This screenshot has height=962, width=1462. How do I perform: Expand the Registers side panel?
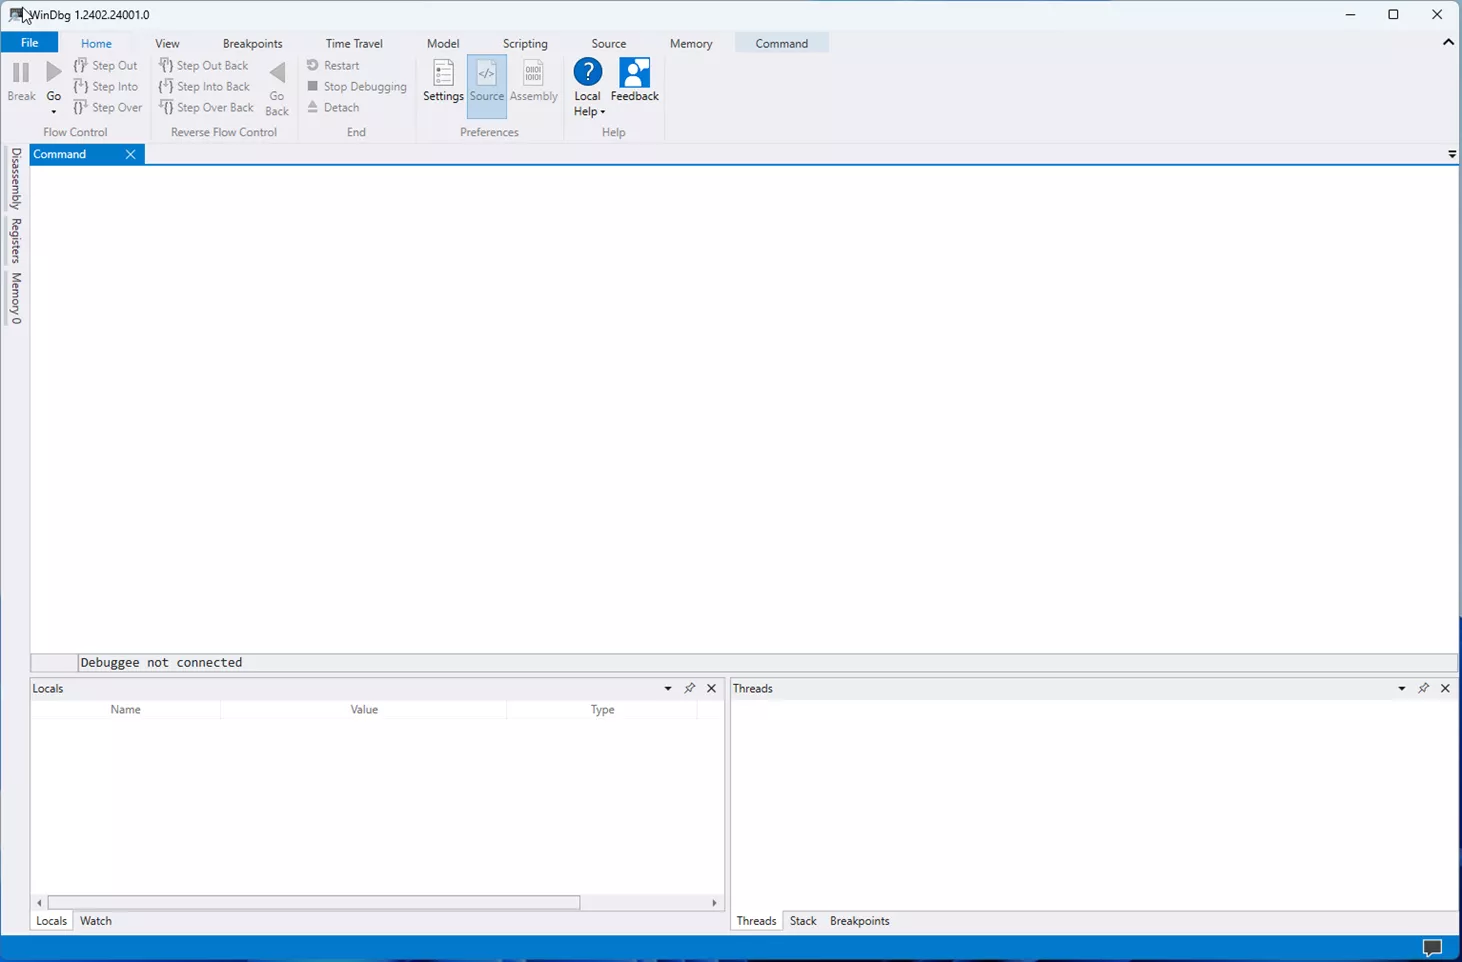click(x=15, y=241)
